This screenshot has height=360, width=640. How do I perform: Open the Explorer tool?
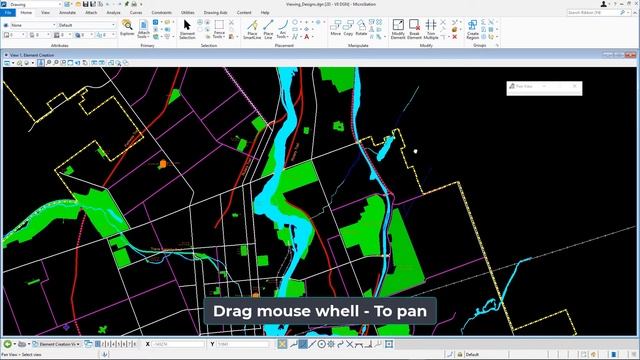[x=127, y=28]
